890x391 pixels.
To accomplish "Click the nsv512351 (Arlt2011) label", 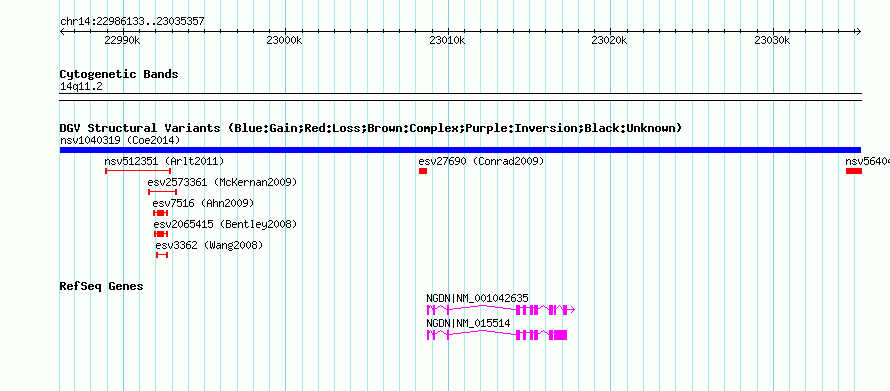I will (164, 161).
